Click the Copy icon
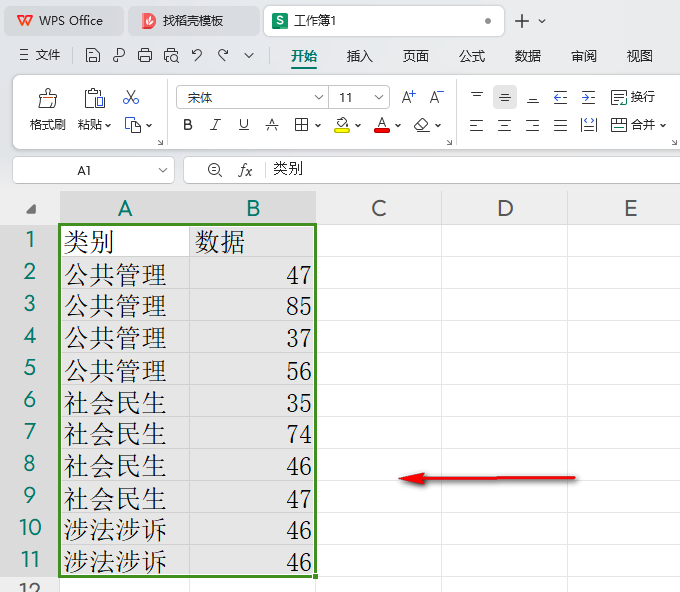 tap(133, 125)
